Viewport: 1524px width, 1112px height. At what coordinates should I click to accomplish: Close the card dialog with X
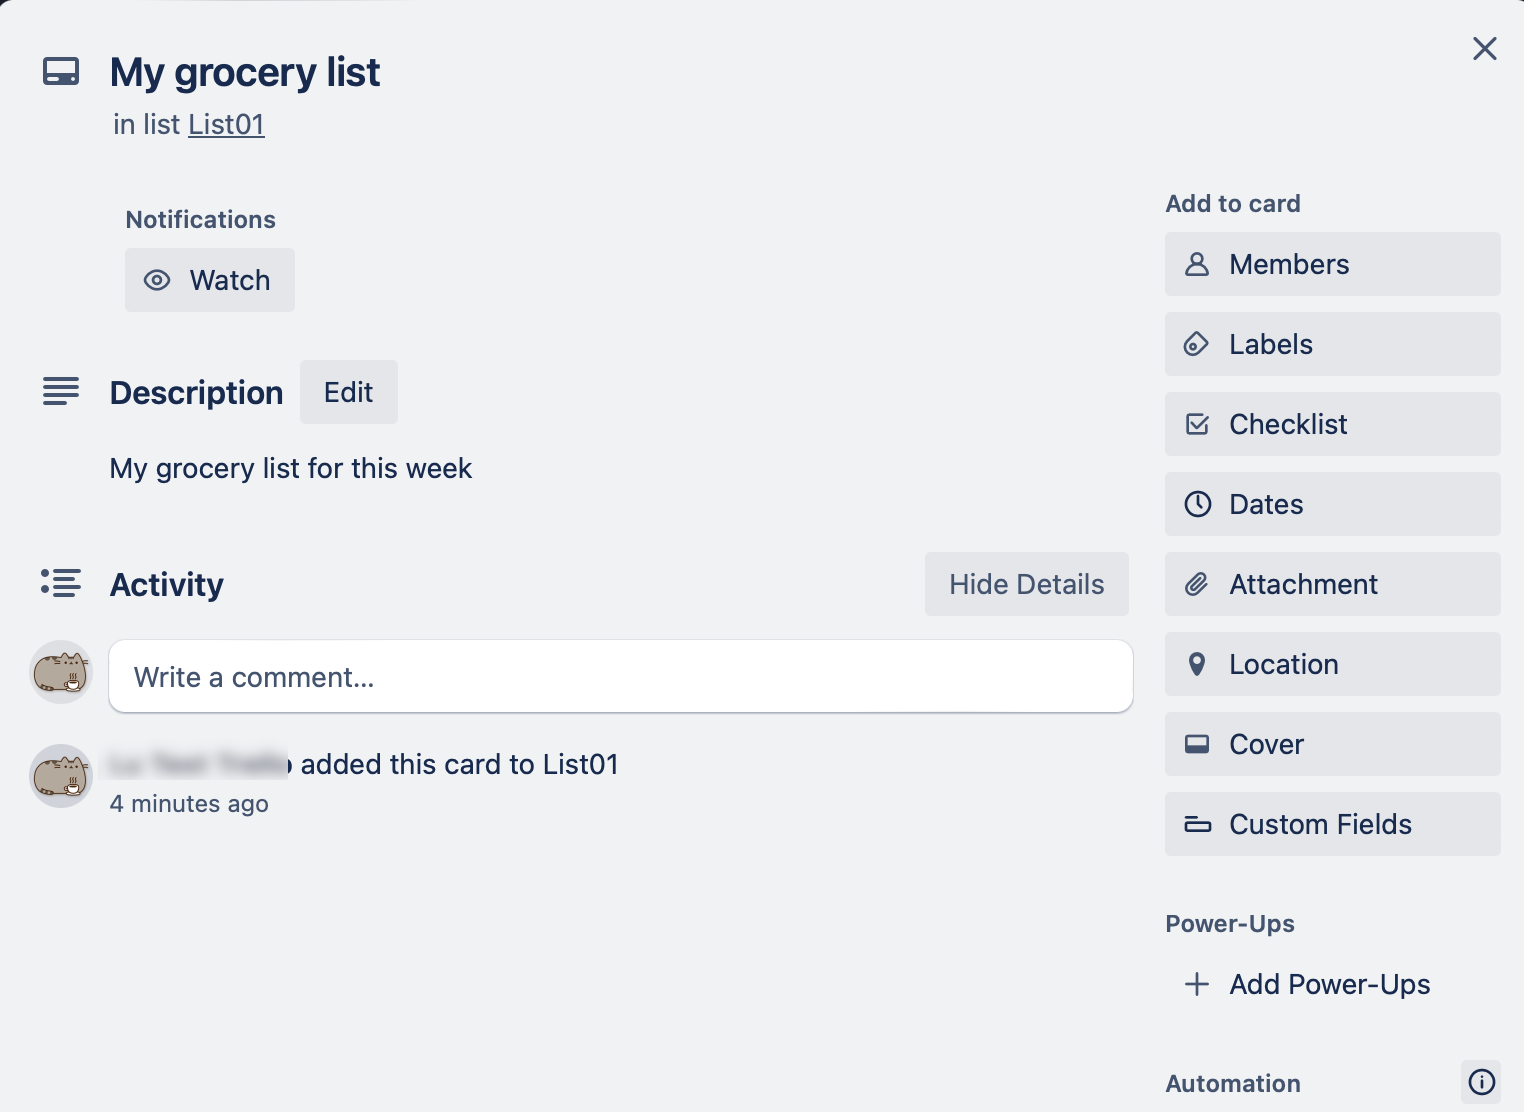[x=1484, y=49]
